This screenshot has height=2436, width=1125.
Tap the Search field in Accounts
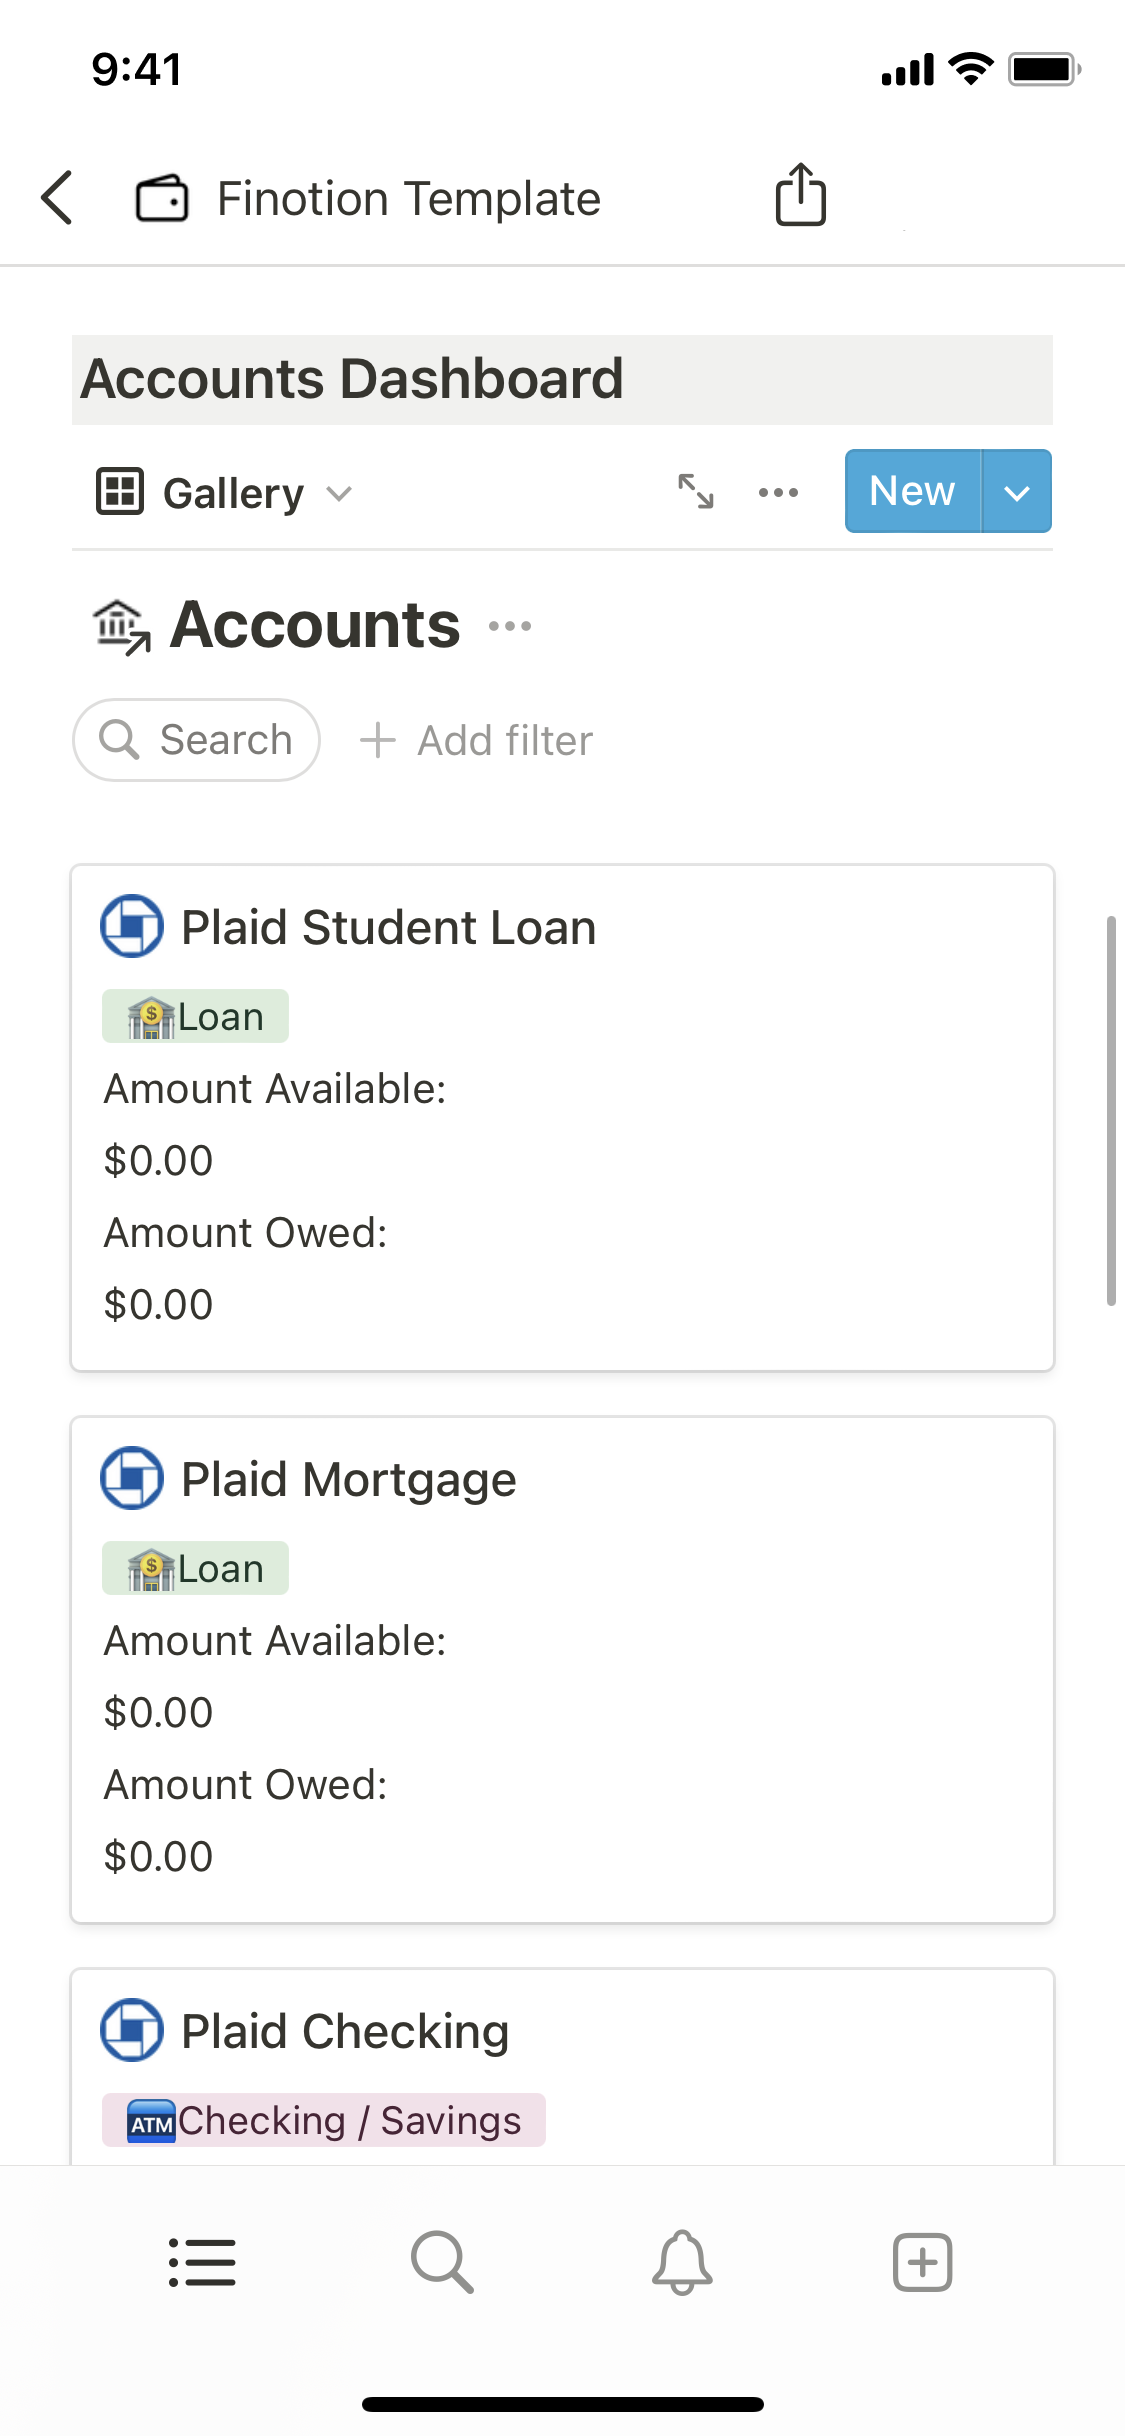coord(196,740)
